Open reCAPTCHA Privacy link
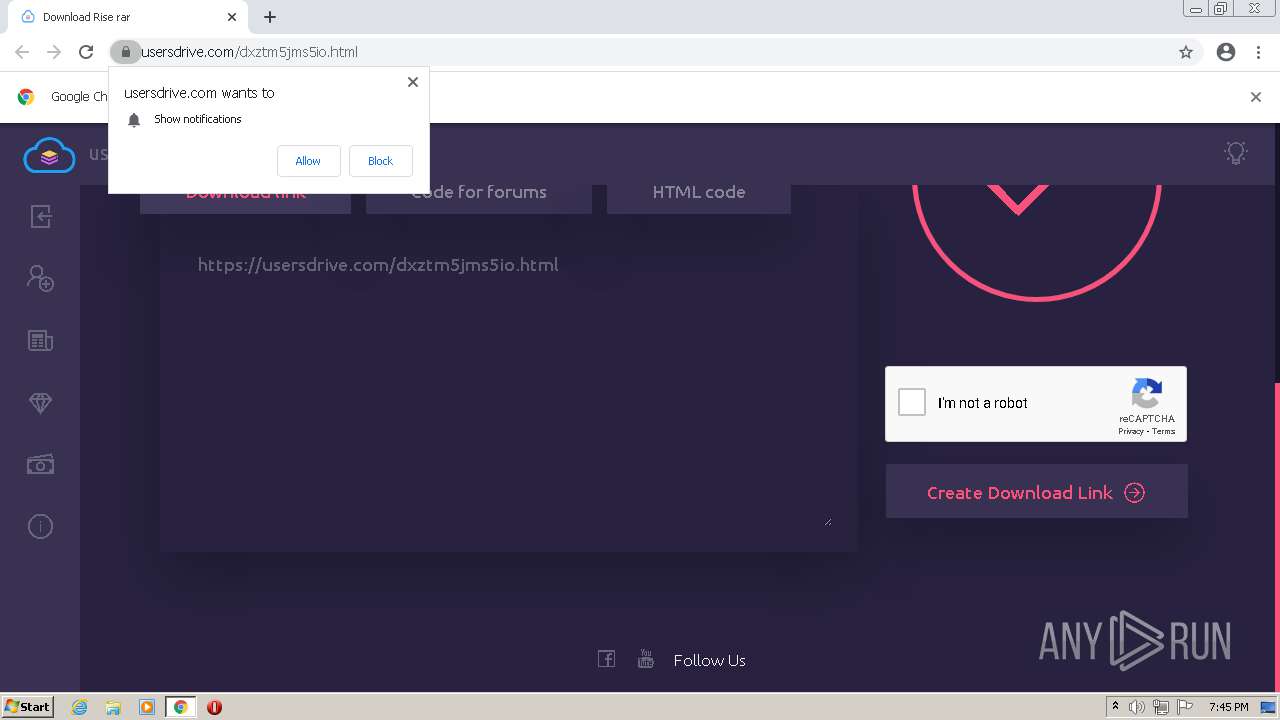 1131,431
